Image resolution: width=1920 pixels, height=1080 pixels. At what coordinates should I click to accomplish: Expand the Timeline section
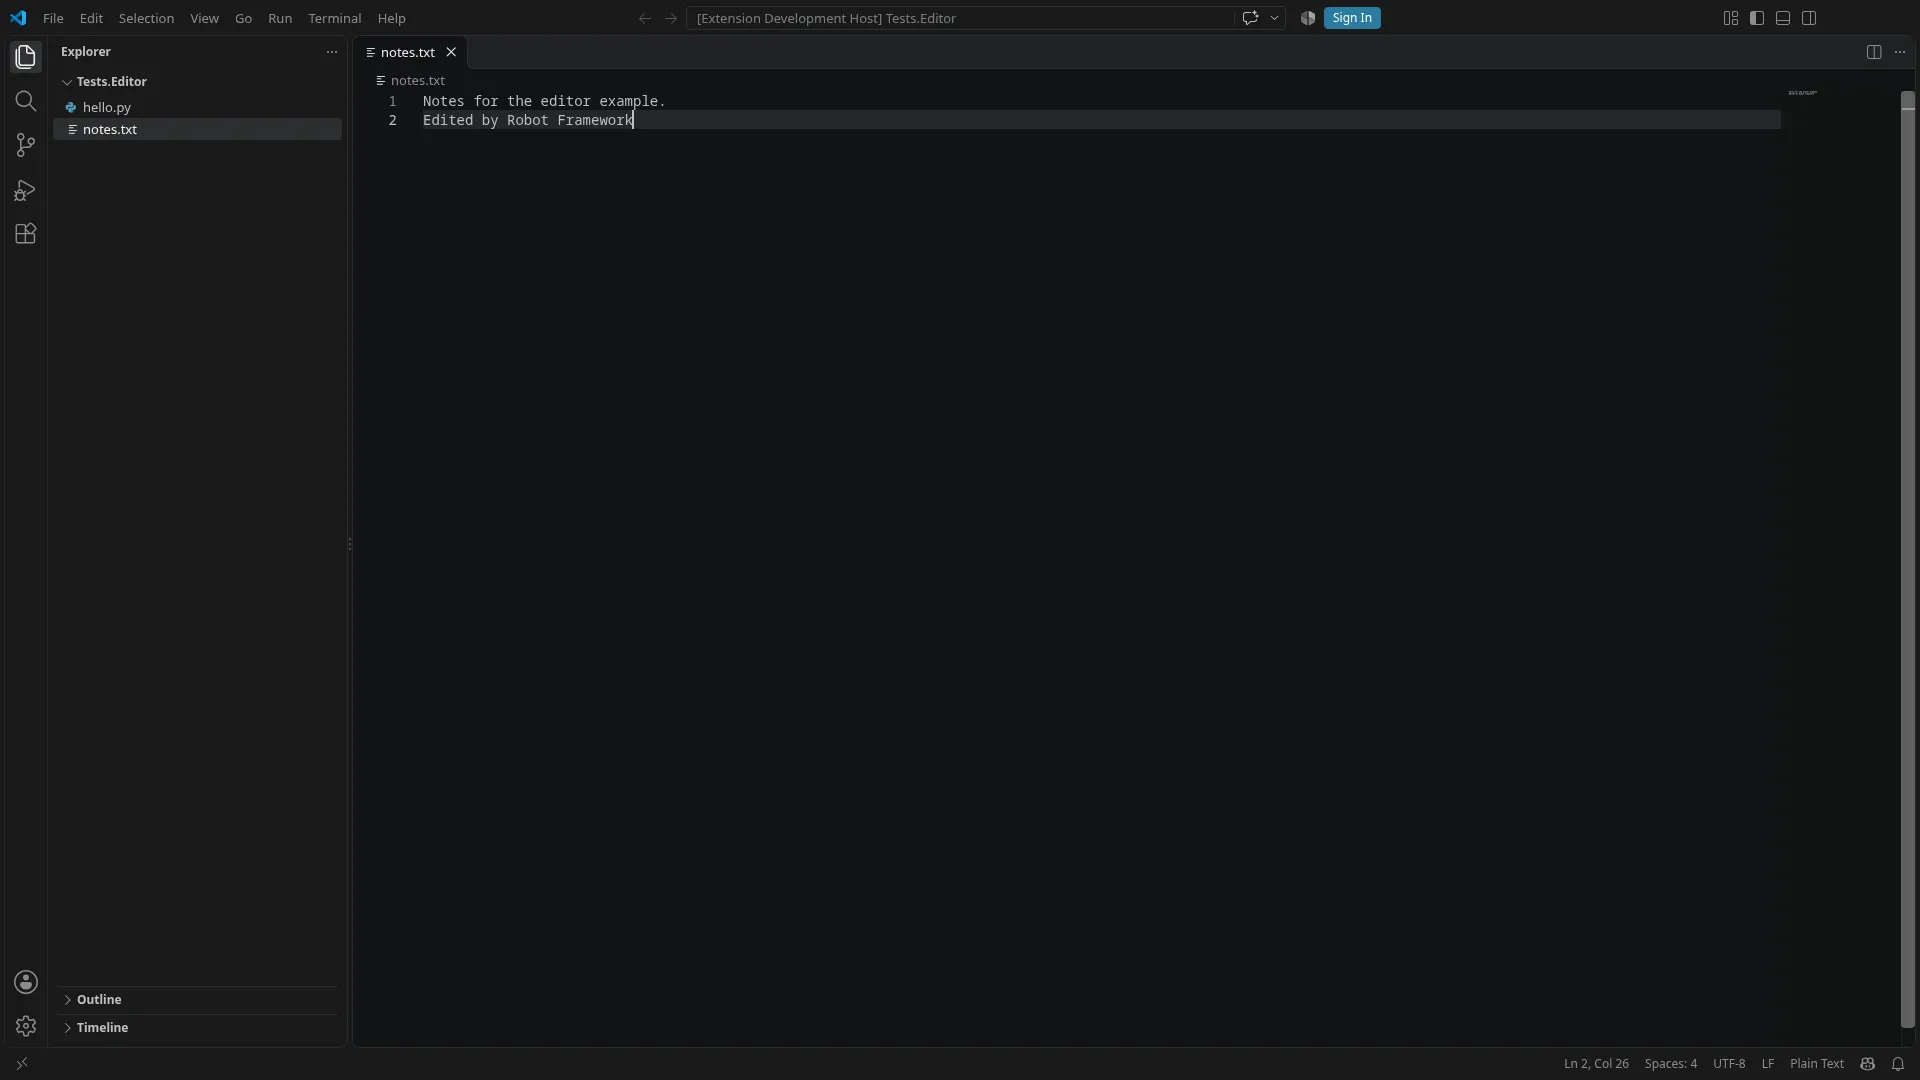click(x=198, y=1028)
